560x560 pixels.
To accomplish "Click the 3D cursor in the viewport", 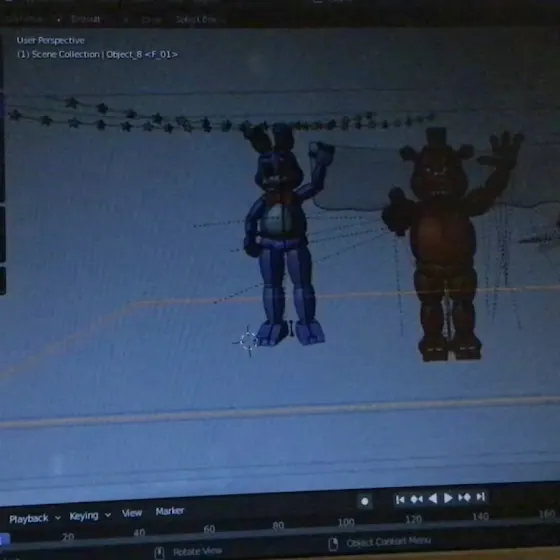I will pos(249,341).
